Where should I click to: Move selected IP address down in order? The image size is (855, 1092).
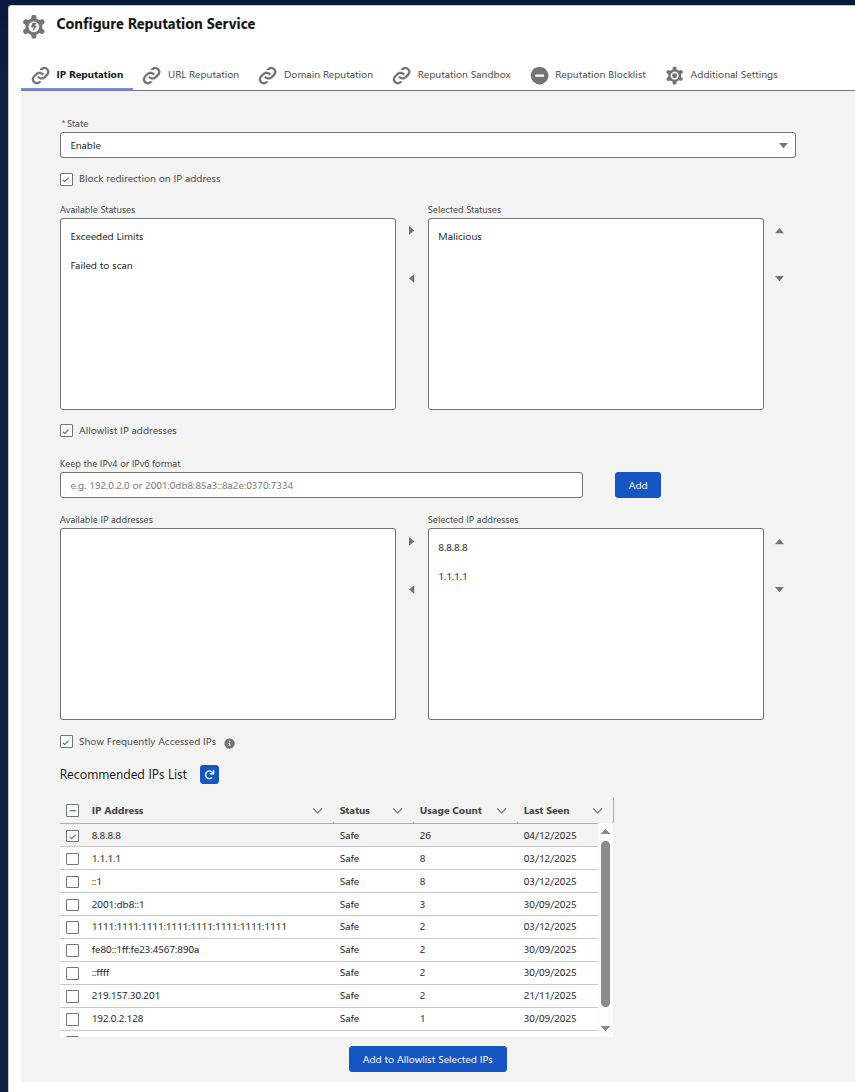pos(780,589)
